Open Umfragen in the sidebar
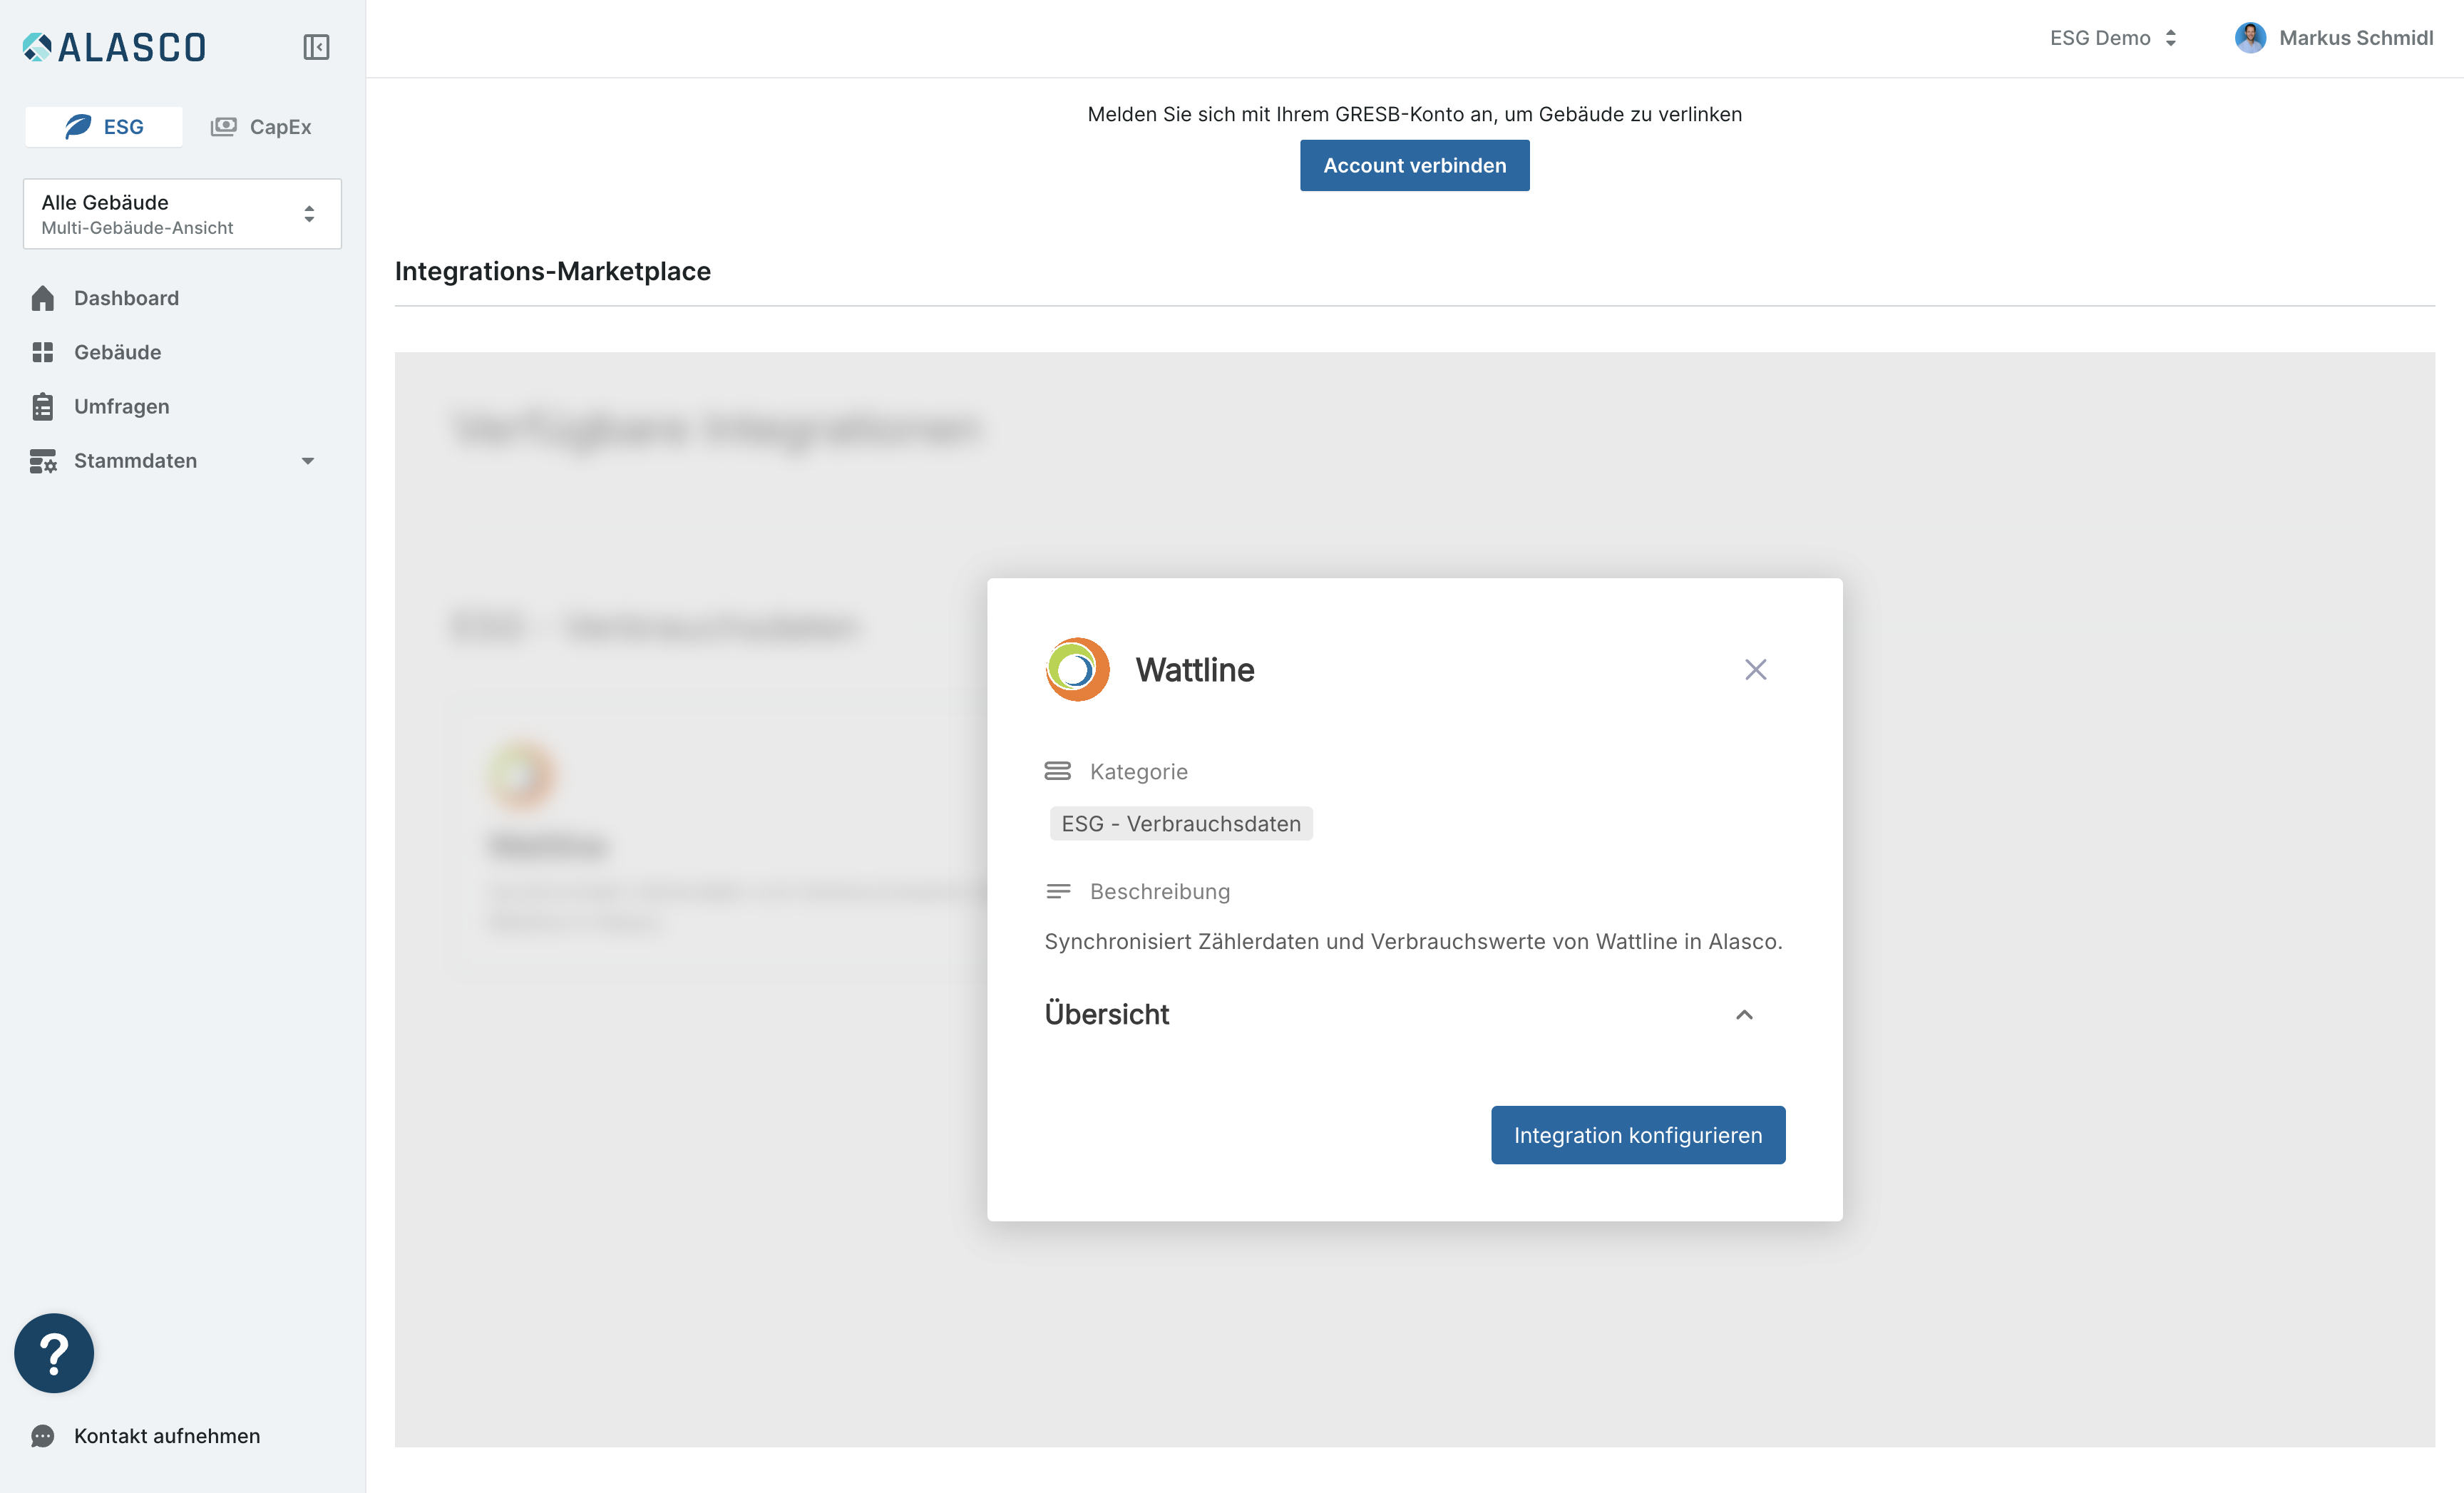 coord(121,406)
